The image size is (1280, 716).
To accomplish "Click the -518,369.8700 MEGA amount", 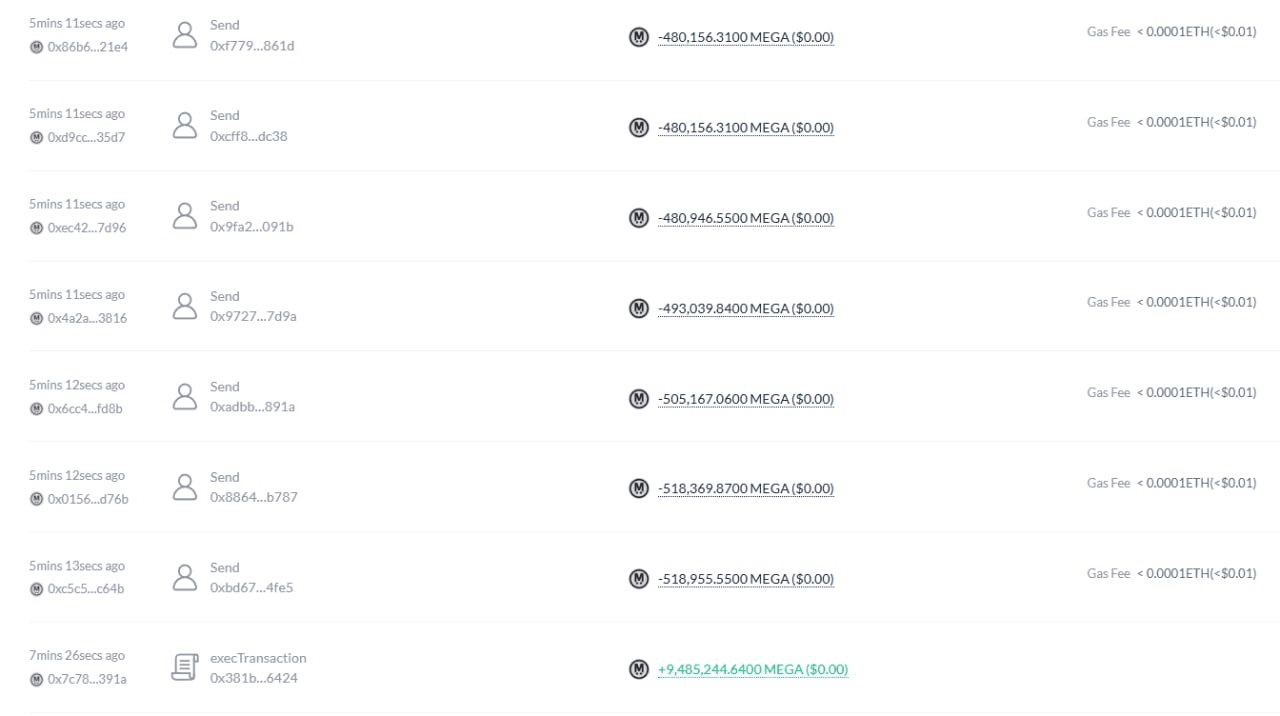I will pos(746,488).
